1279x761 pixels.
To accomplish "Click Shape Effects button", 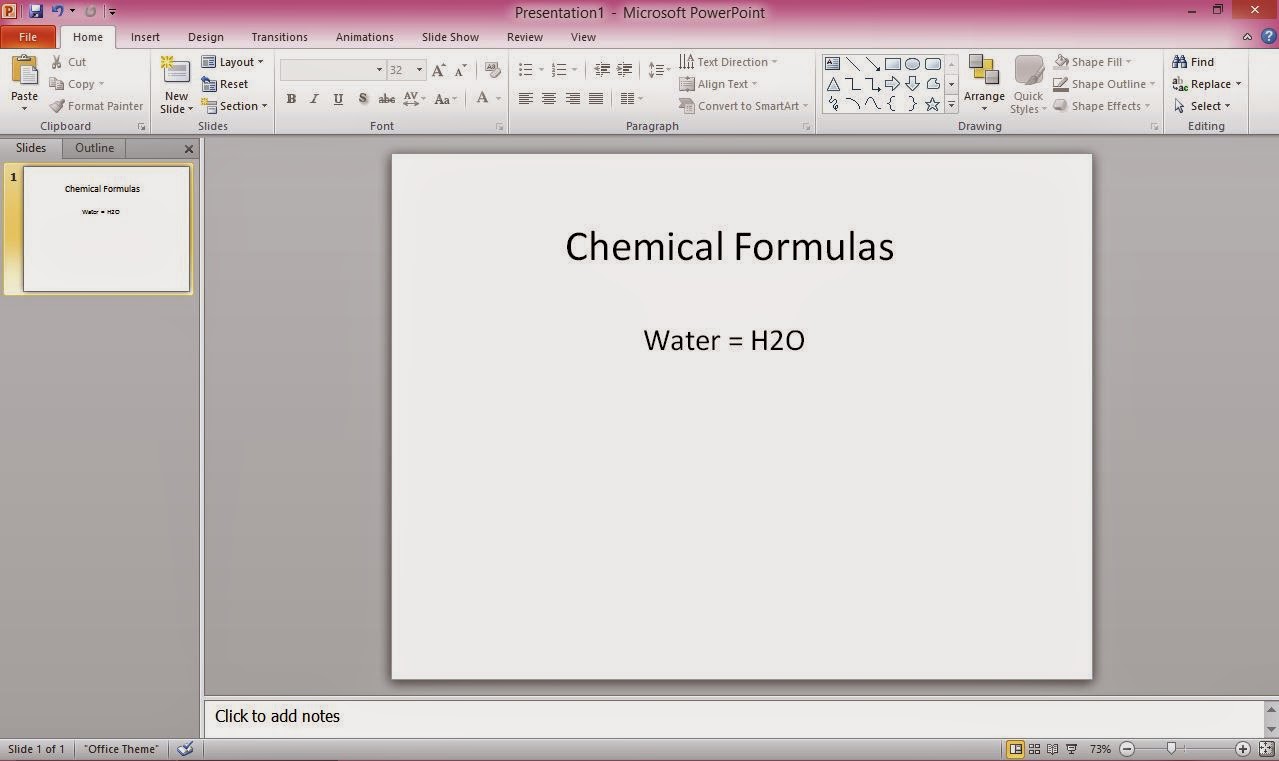I will click(1101, 106).
